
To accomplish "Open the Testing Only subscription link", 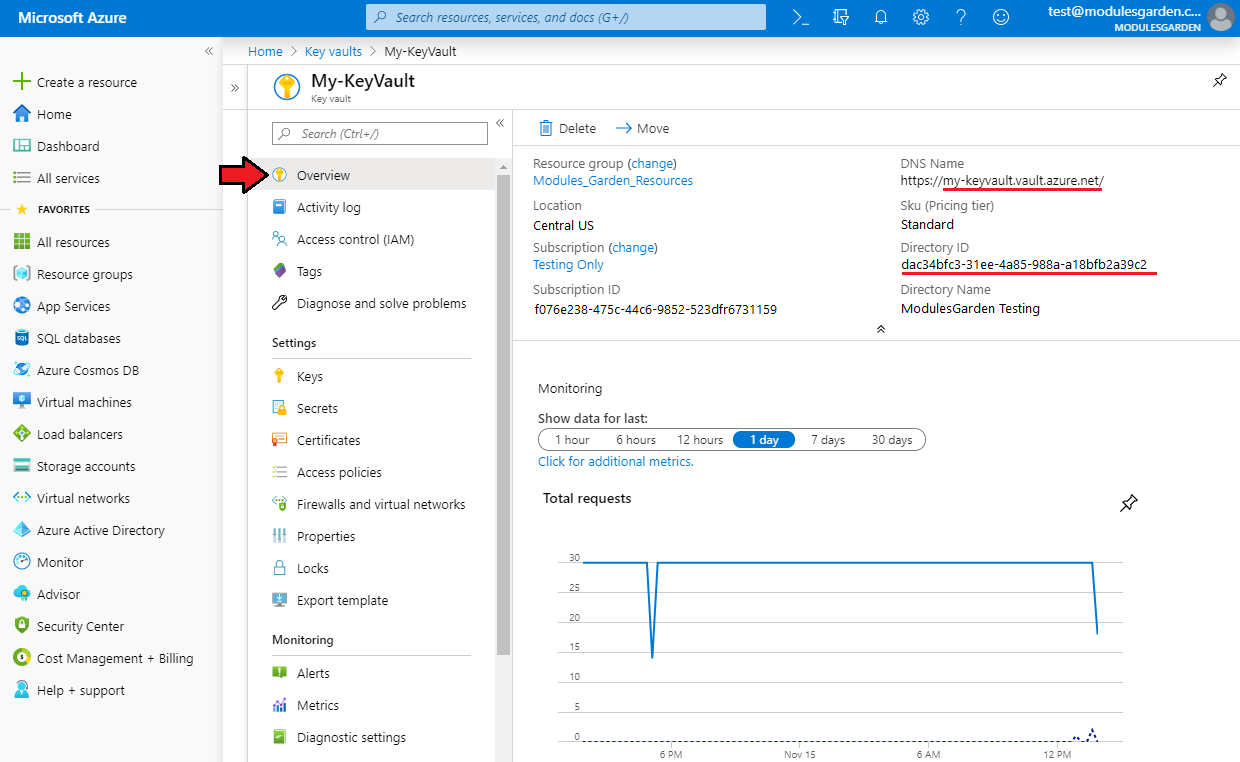I will pyautogui.click(x=568, y=265).
